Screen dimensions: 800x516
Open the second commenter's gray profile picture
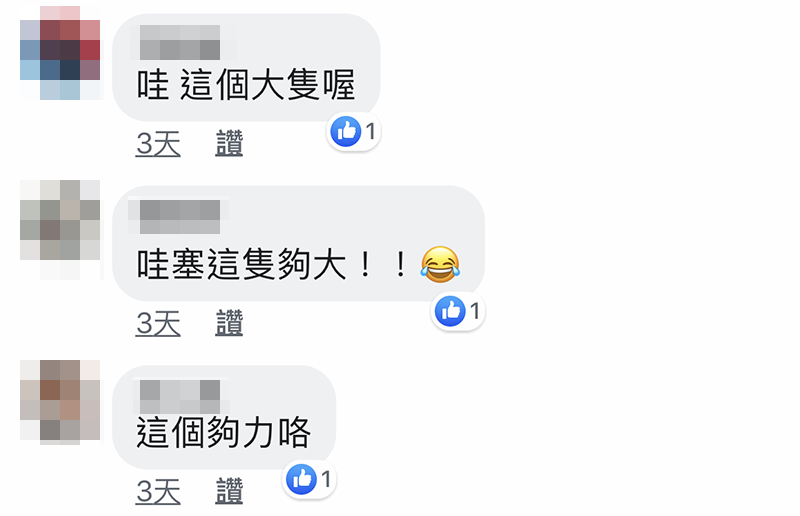(60, 229)
